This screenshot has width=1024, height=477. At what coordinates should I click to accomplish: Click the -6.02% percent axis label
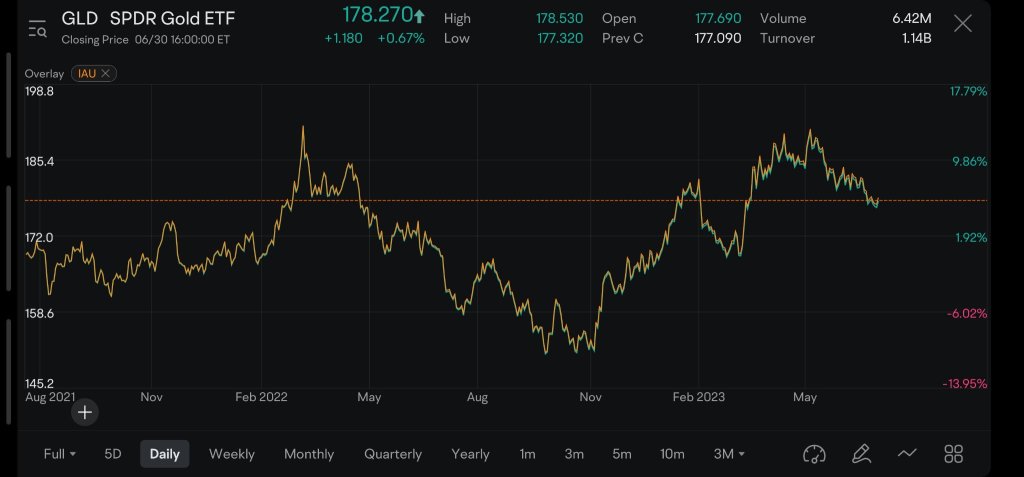point(967,313)
